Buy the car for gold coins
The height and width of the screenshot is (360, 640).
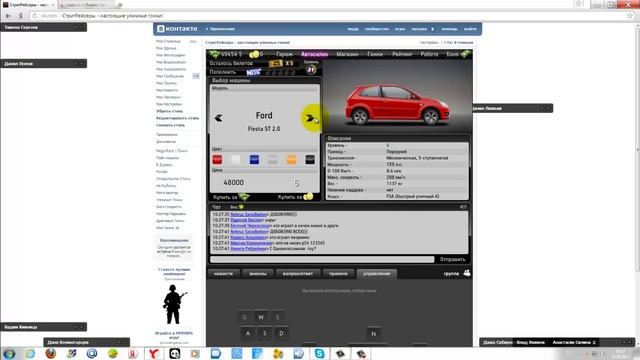click(x=295, y=197)
